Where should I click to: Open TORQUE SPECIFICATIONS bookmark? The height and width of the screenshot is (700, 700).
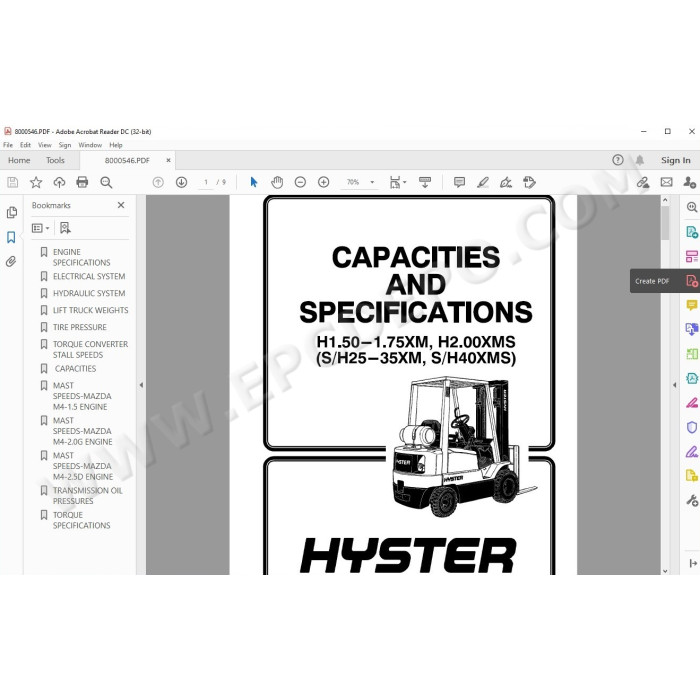coord(82,520)
